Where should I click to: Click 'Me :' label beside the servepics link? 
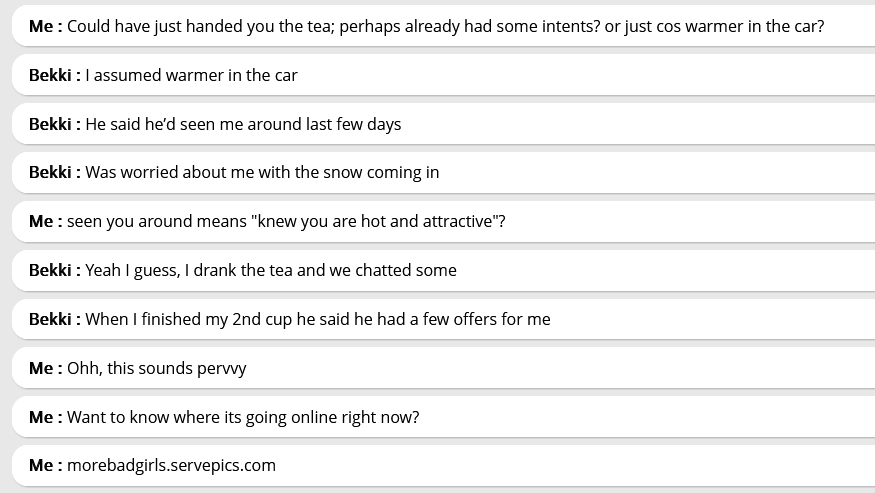click(45, 465)
